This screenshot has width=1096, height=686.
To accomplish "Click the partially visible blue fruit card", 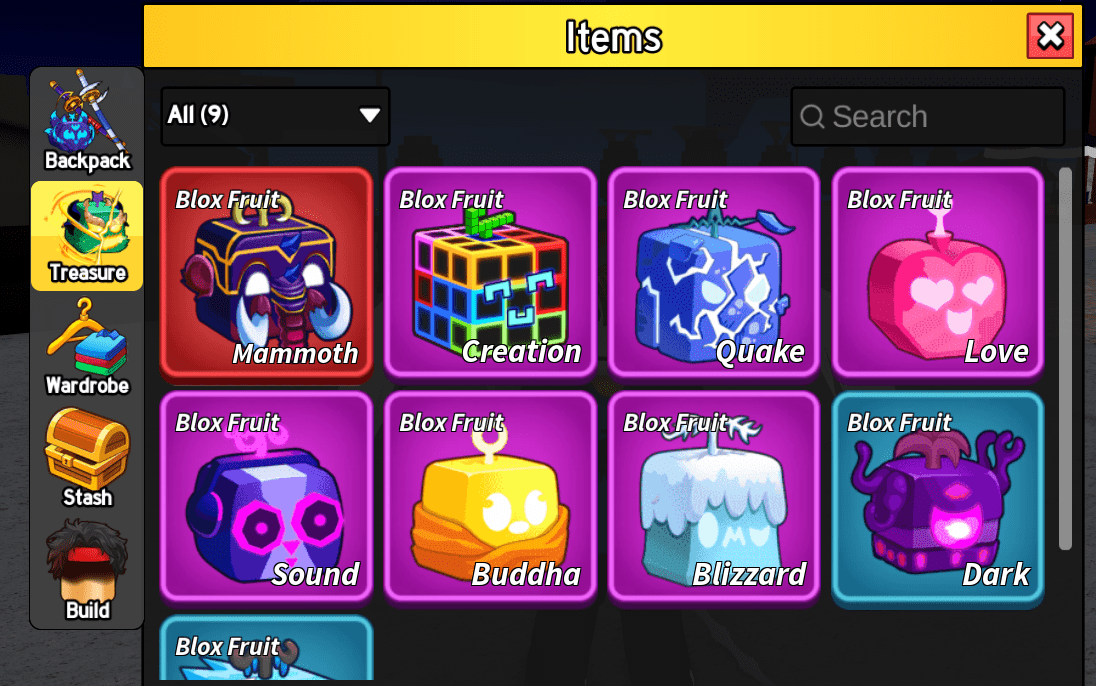I will tap(266, 648).
